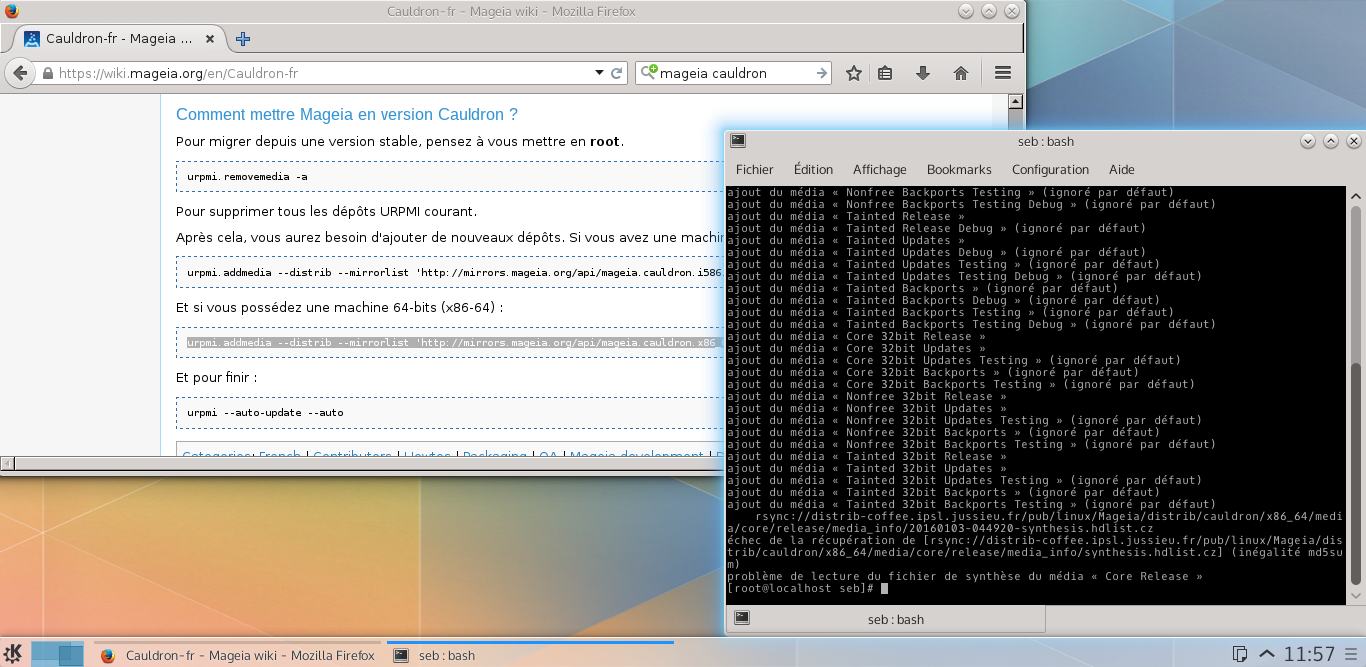Open URL history dropdown arrow

tap(598, 73)
